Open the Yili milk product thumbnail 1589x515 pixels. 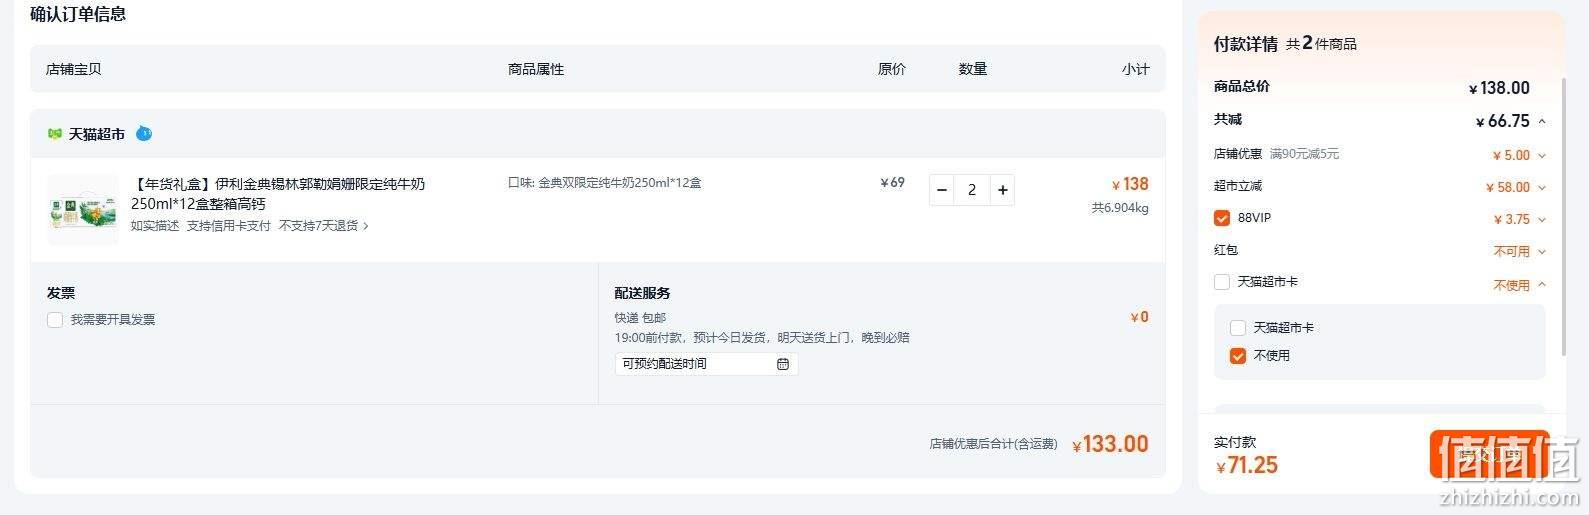[83, 208]
